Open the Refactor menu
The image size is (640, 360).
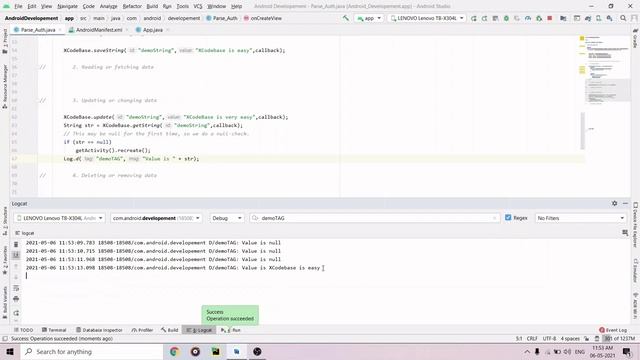click(x=132, y=7)
